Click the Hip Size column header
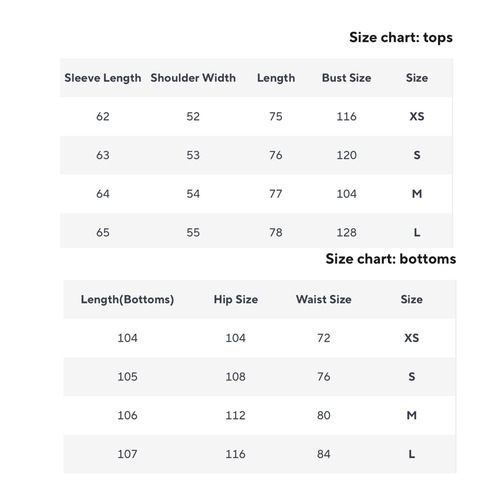500x500 pixels. [236, 299]
